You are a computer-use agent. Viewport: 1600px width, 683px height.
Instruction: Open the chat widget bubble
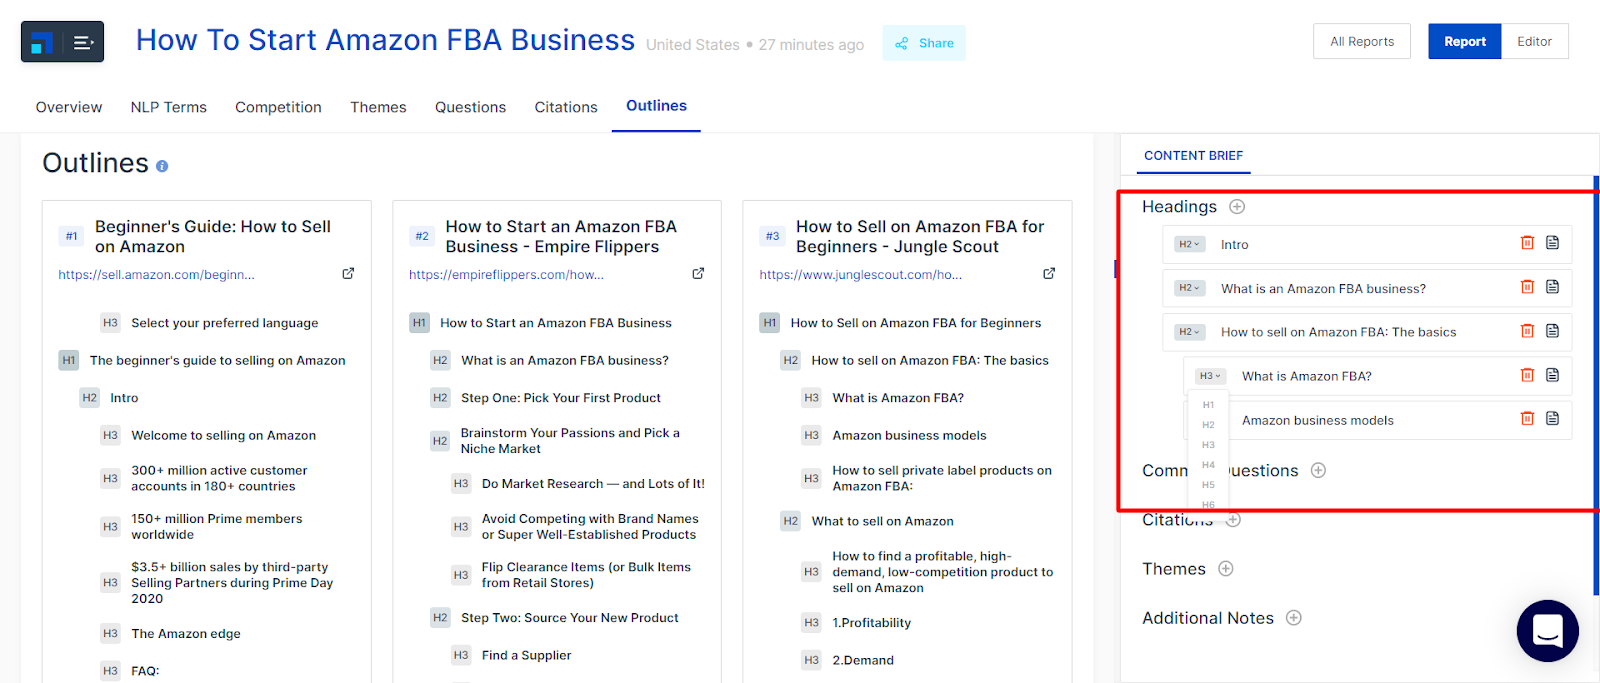(x=1547, y=631)
